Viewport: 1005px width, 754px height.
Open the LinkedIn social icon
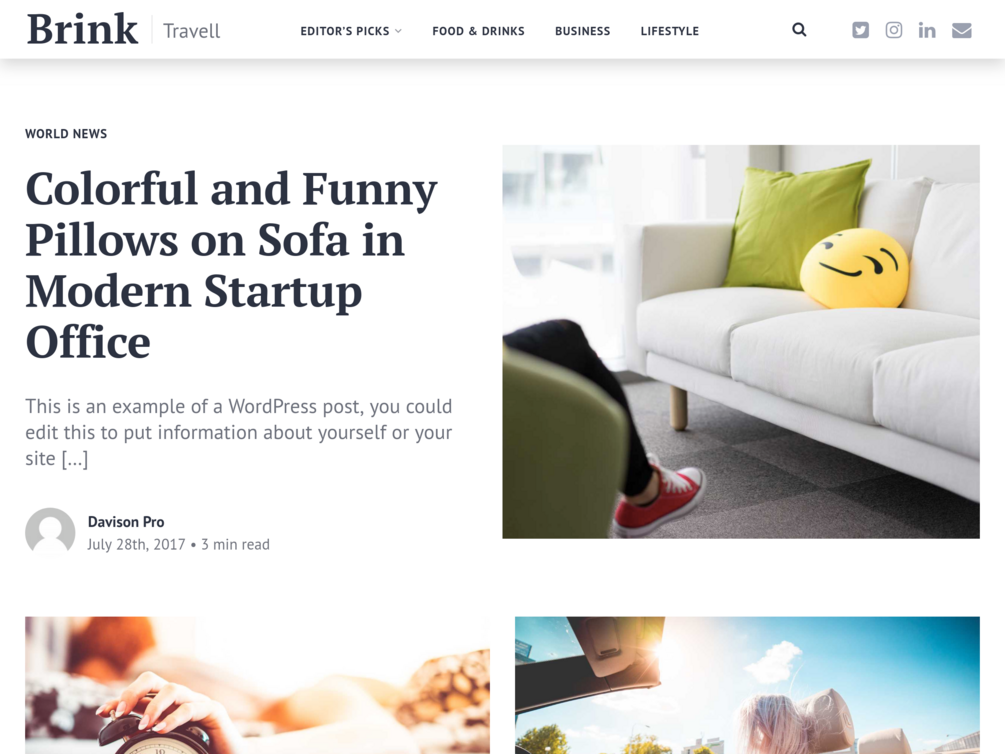click(x=926, y=30)
